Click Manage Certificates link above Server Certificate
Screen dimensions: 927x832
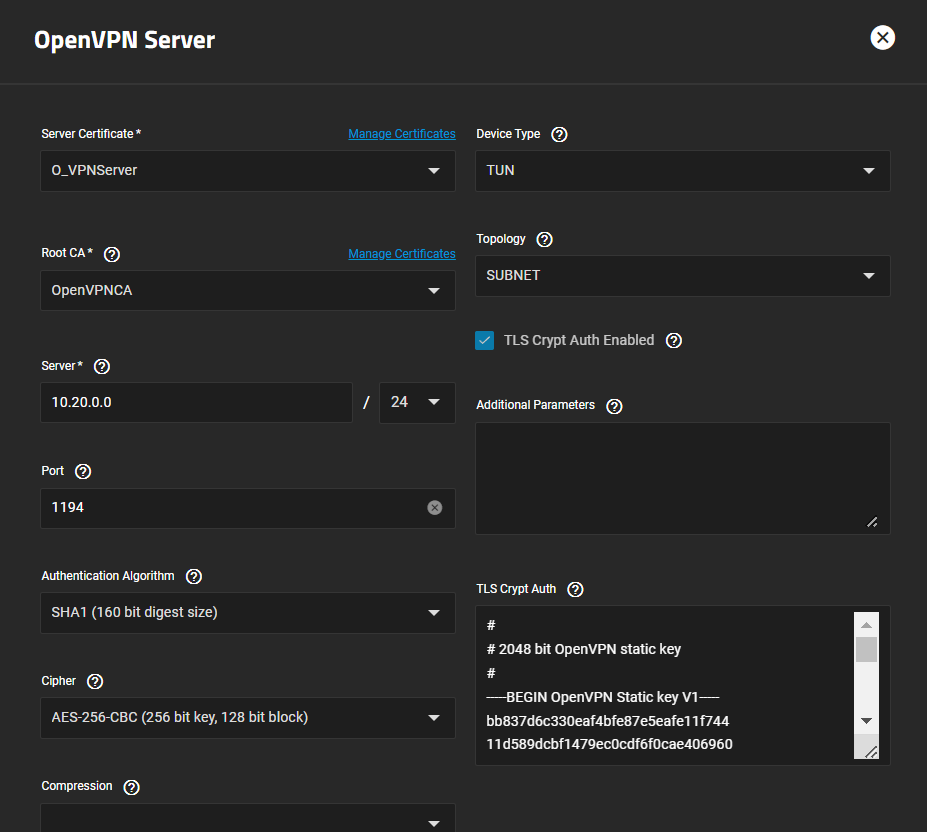click(401, 134)
